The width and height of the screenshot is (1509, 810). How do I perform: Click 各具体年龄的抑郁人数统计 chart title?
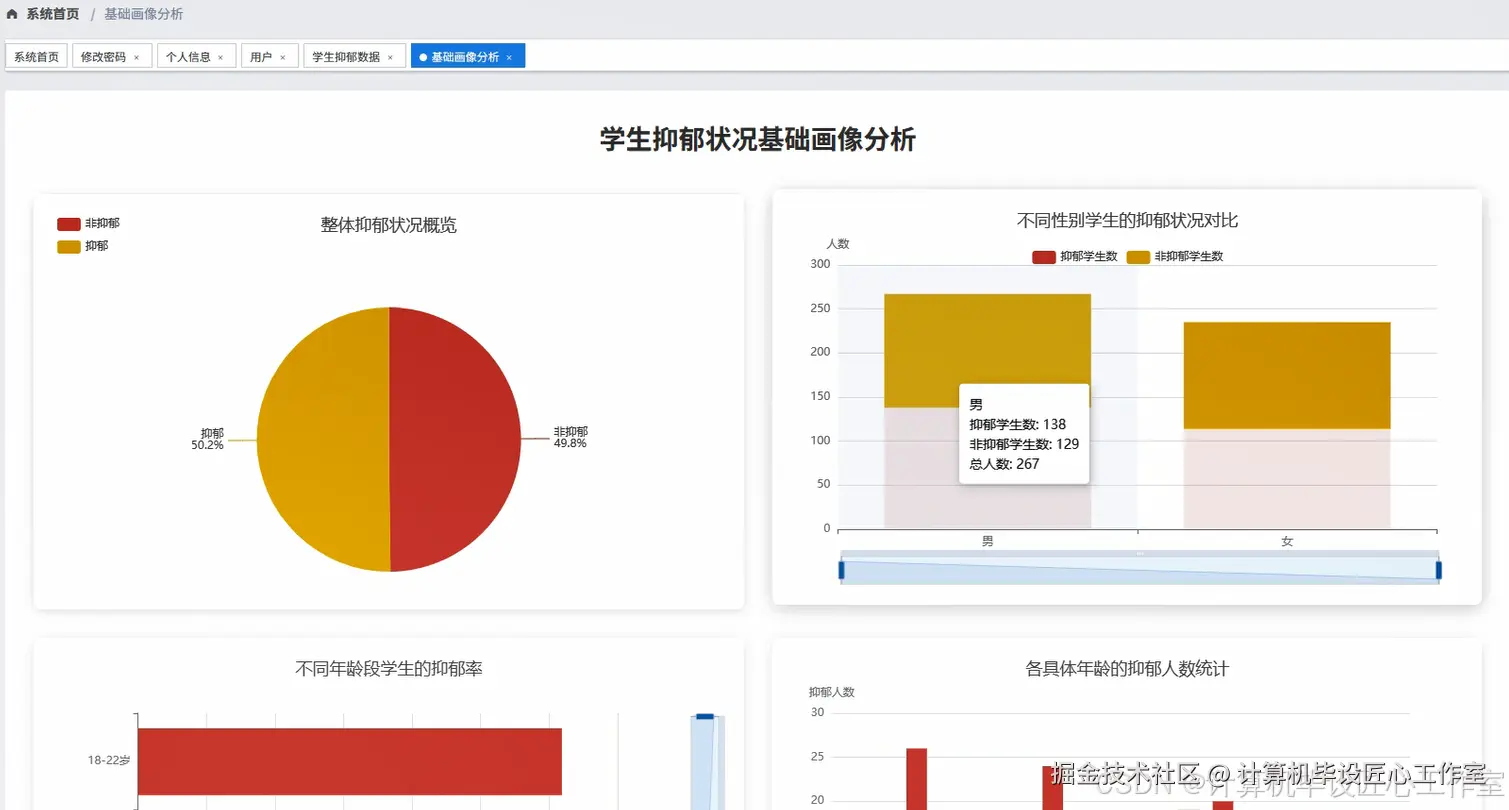tap(1127, 669)
